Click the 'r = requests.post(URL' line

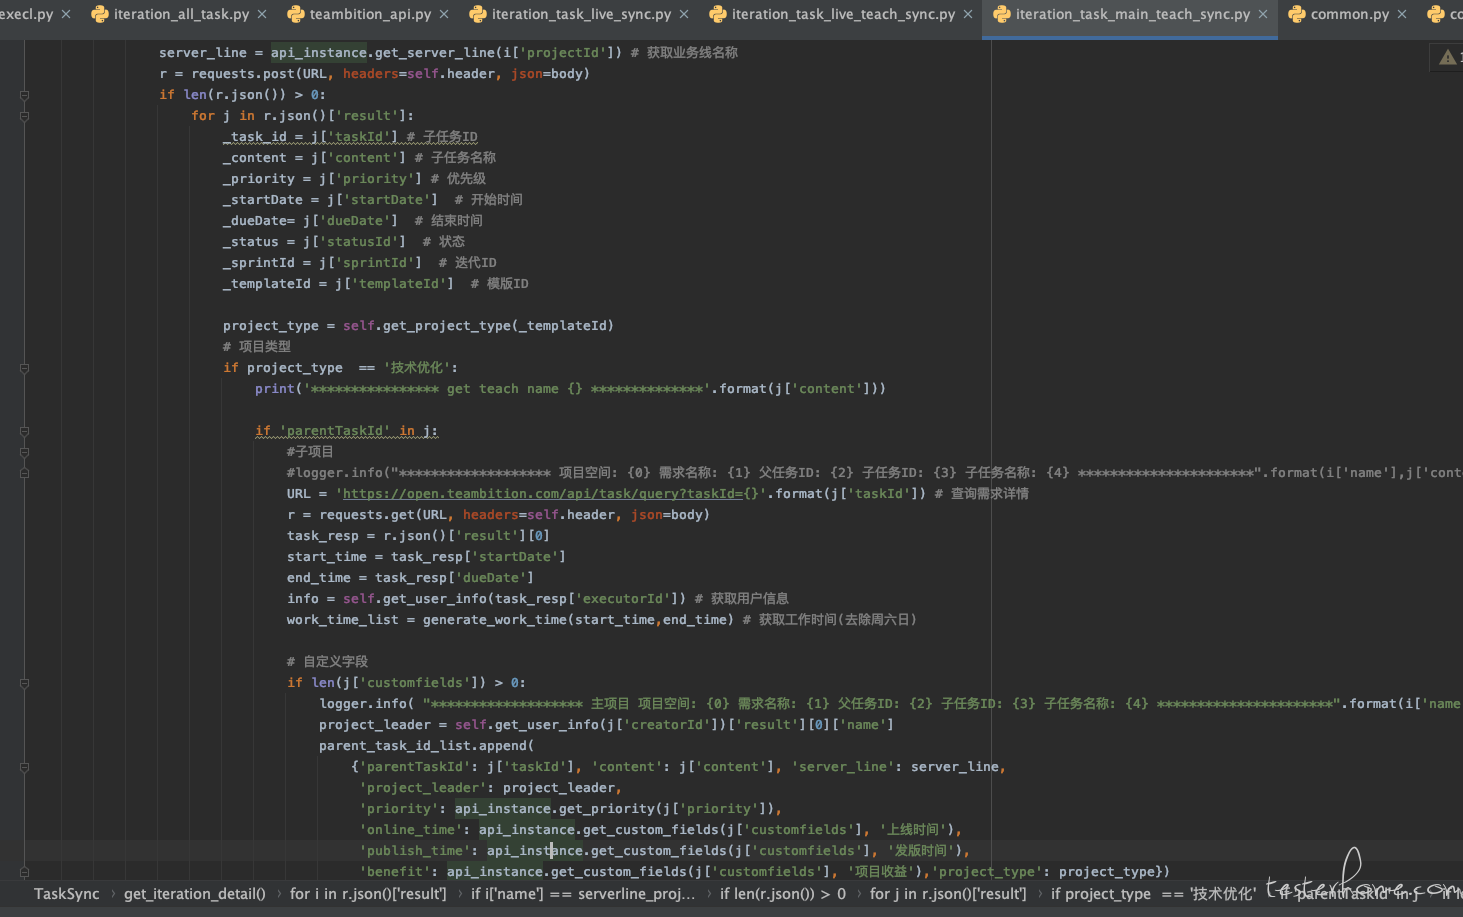tap(374, 74)
